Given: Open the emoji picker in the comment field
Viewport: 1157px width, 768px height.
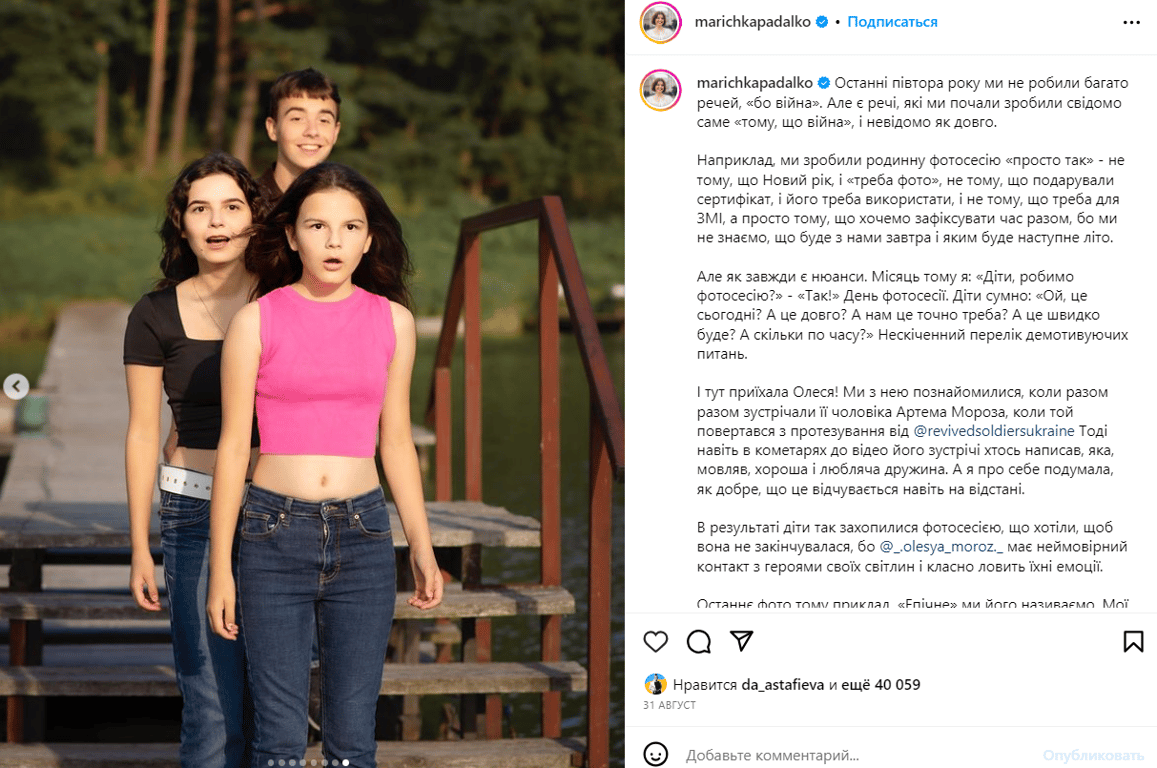Looking at the screenshot, I should [x=655, y=754].
